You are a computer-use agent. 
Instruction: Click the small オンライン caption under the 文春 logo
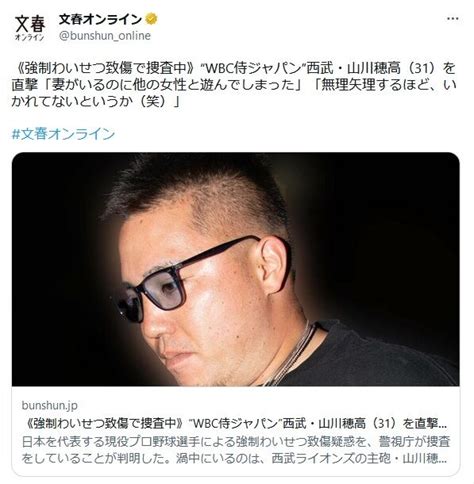29,37
